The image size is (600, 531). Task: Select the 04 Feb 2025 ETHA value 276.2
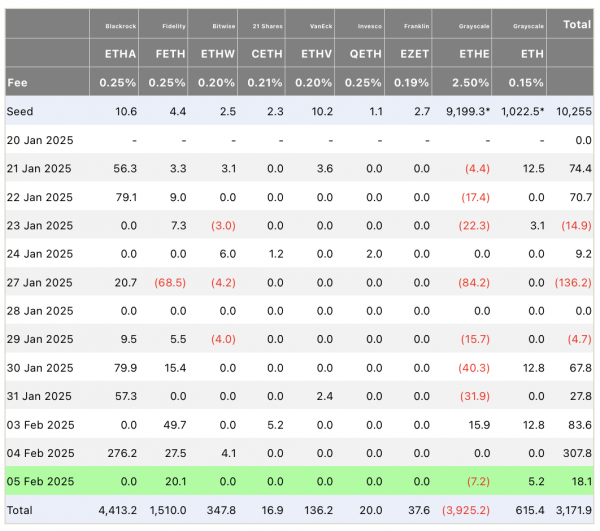point(122,453)
